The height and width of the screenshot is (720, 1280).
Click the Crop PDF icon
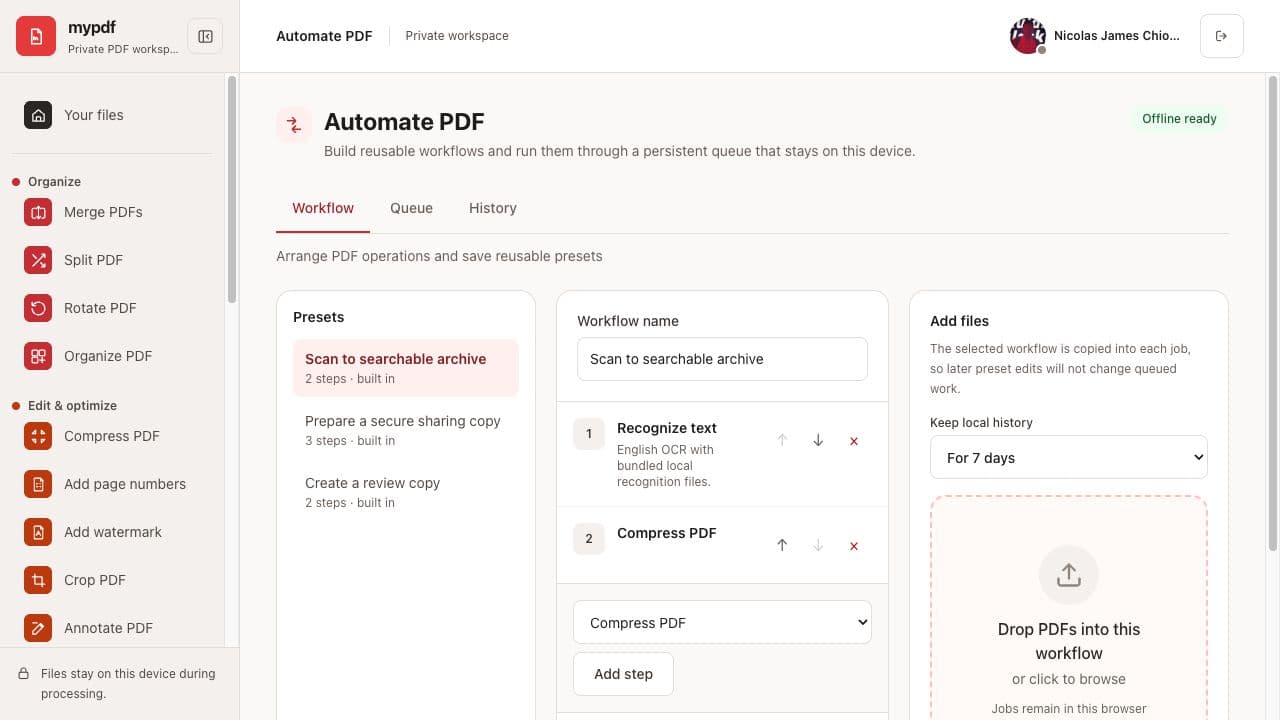(x=38, y=580)
